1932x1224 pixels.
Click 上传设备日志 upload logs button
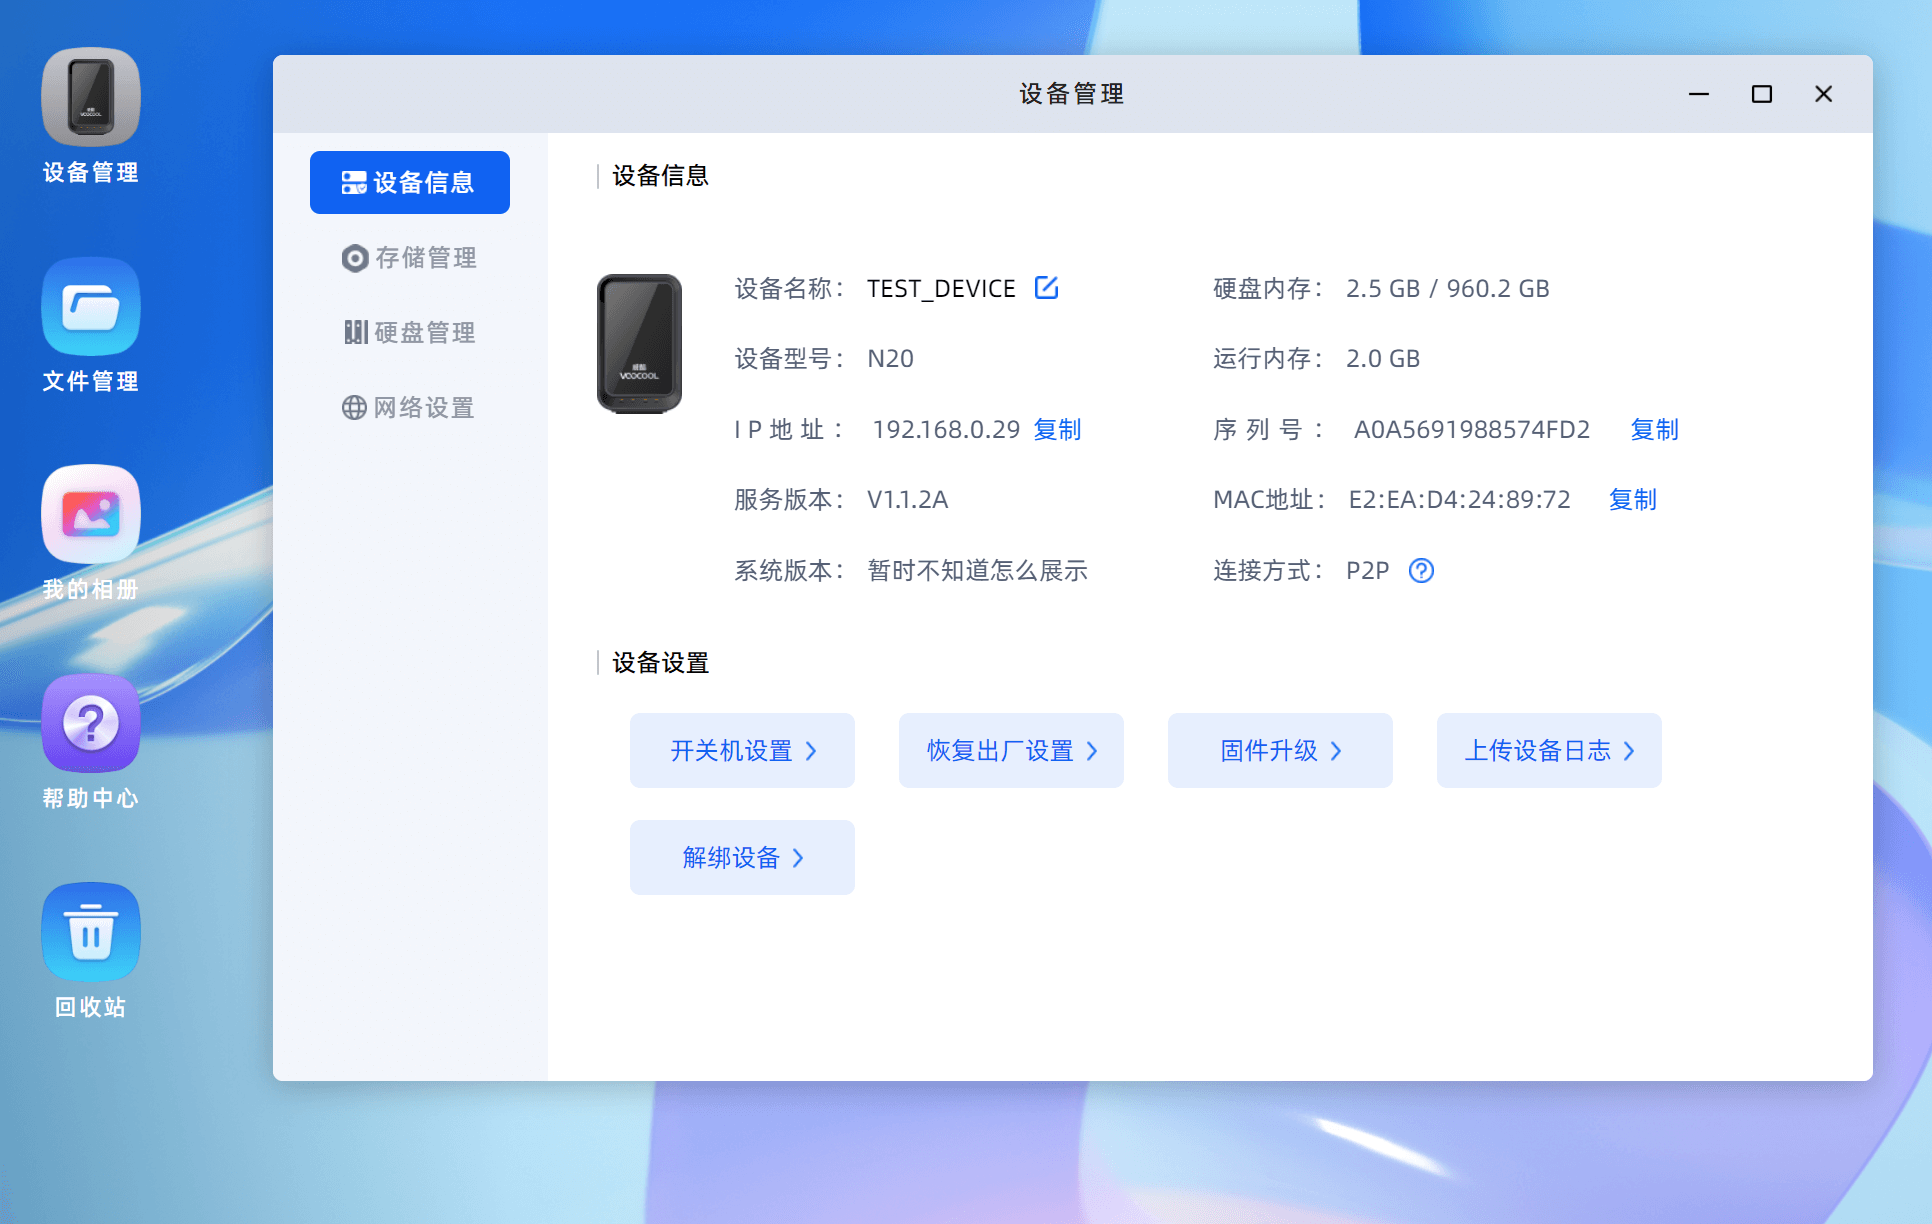(1549, 750)
